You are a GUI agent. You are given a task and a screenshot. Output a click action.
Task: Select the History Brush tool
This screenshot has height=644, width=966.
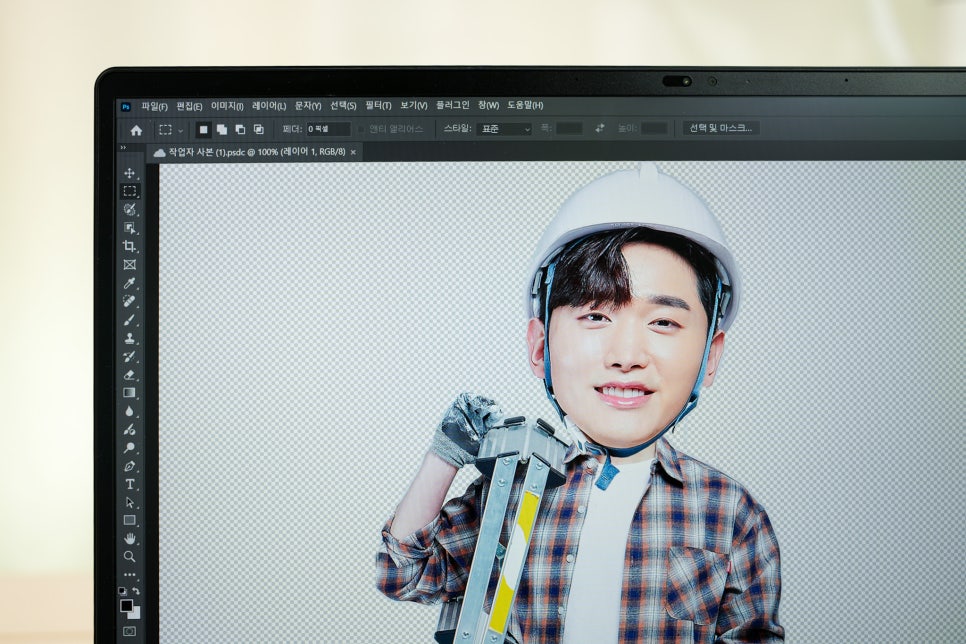click(x=129, y=357)
